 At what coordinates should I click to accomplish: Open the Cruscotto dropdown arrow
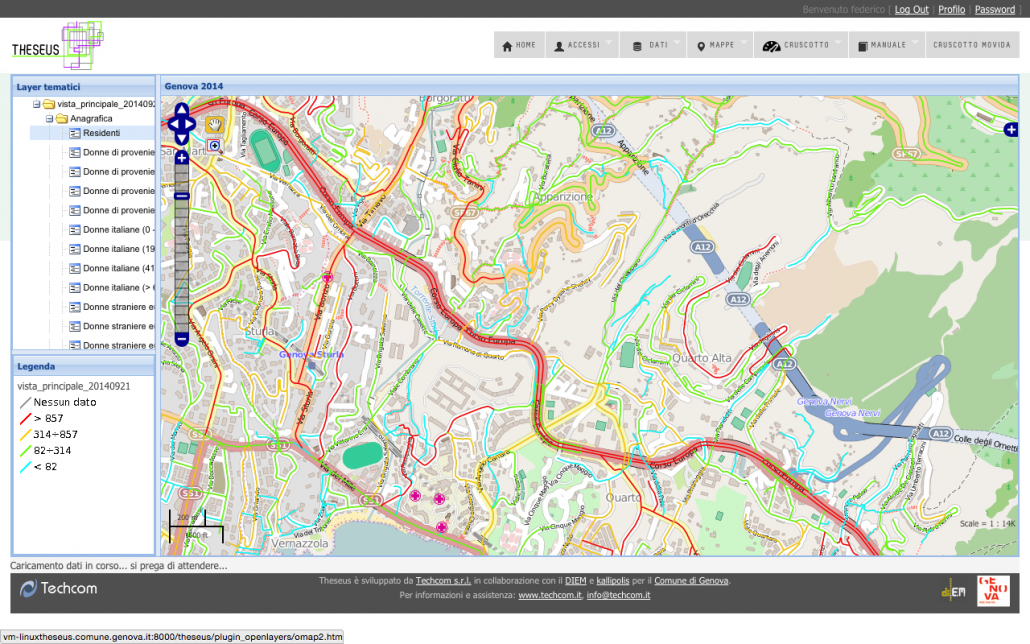click(x=838, y=43)
